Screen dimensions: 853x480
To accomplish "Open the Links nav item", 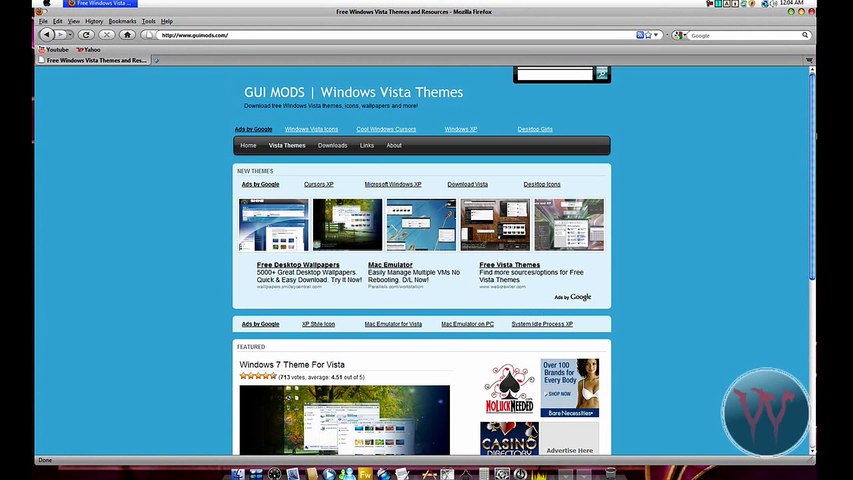I will [x=367, y=145].
